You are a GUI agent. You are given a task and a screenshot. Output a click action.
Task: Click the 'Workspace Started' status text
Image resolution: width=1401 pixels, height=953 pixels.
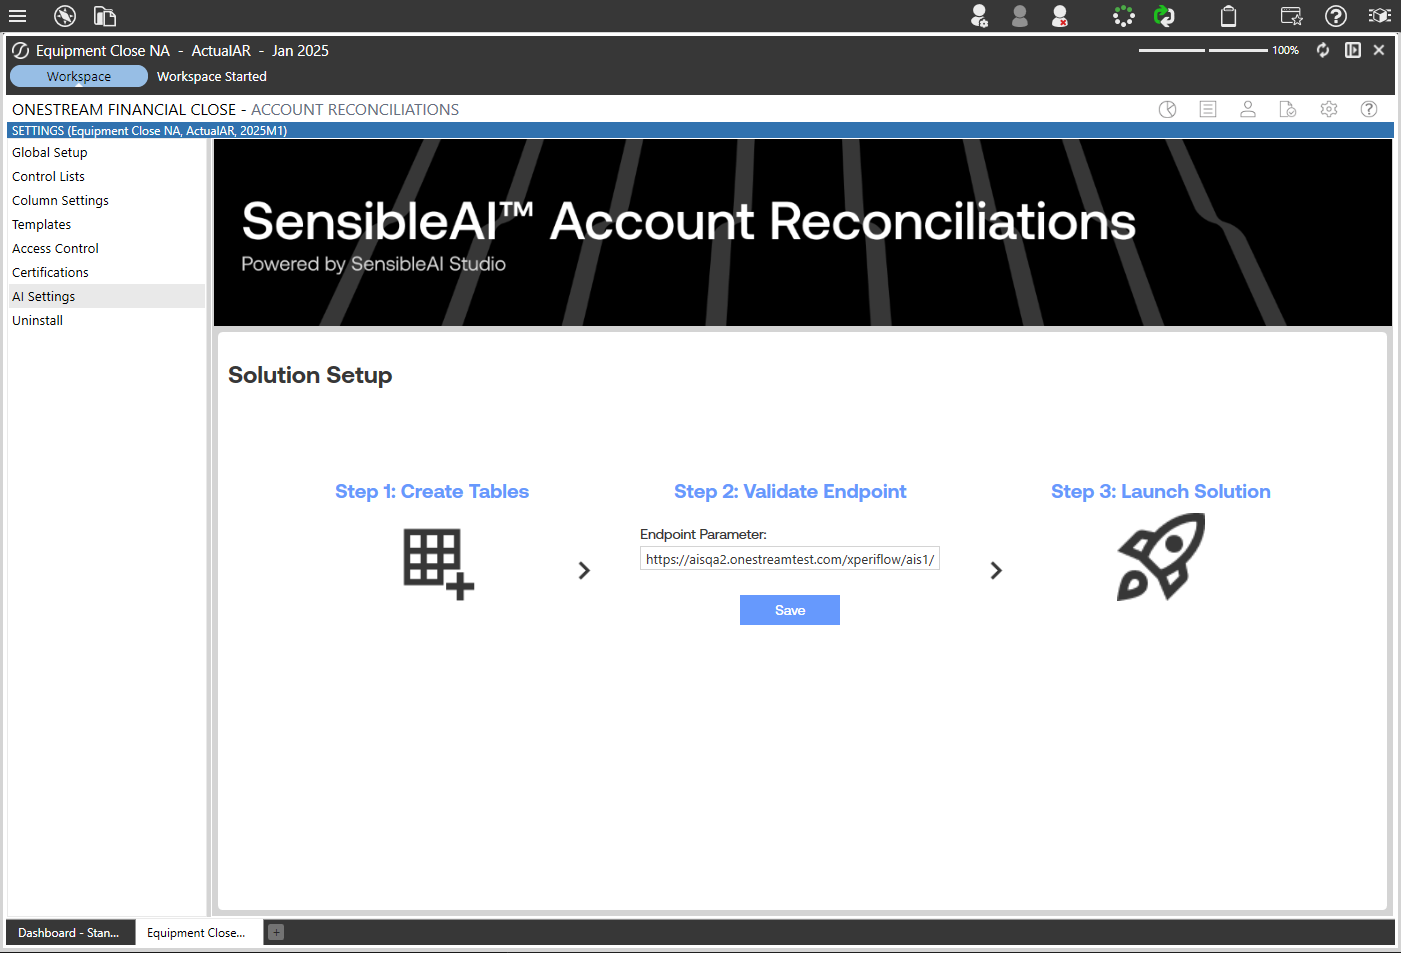212,76
